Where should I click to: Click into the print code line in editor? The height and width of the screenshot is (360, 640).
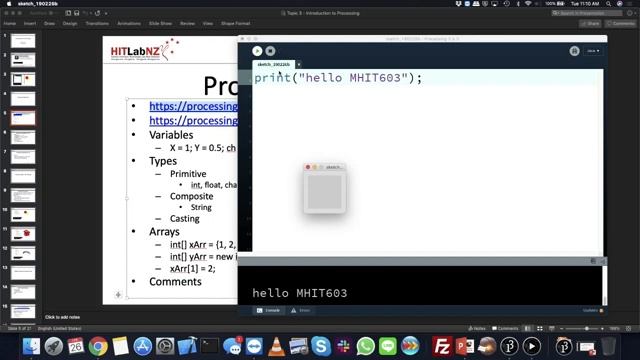(338, 78)
